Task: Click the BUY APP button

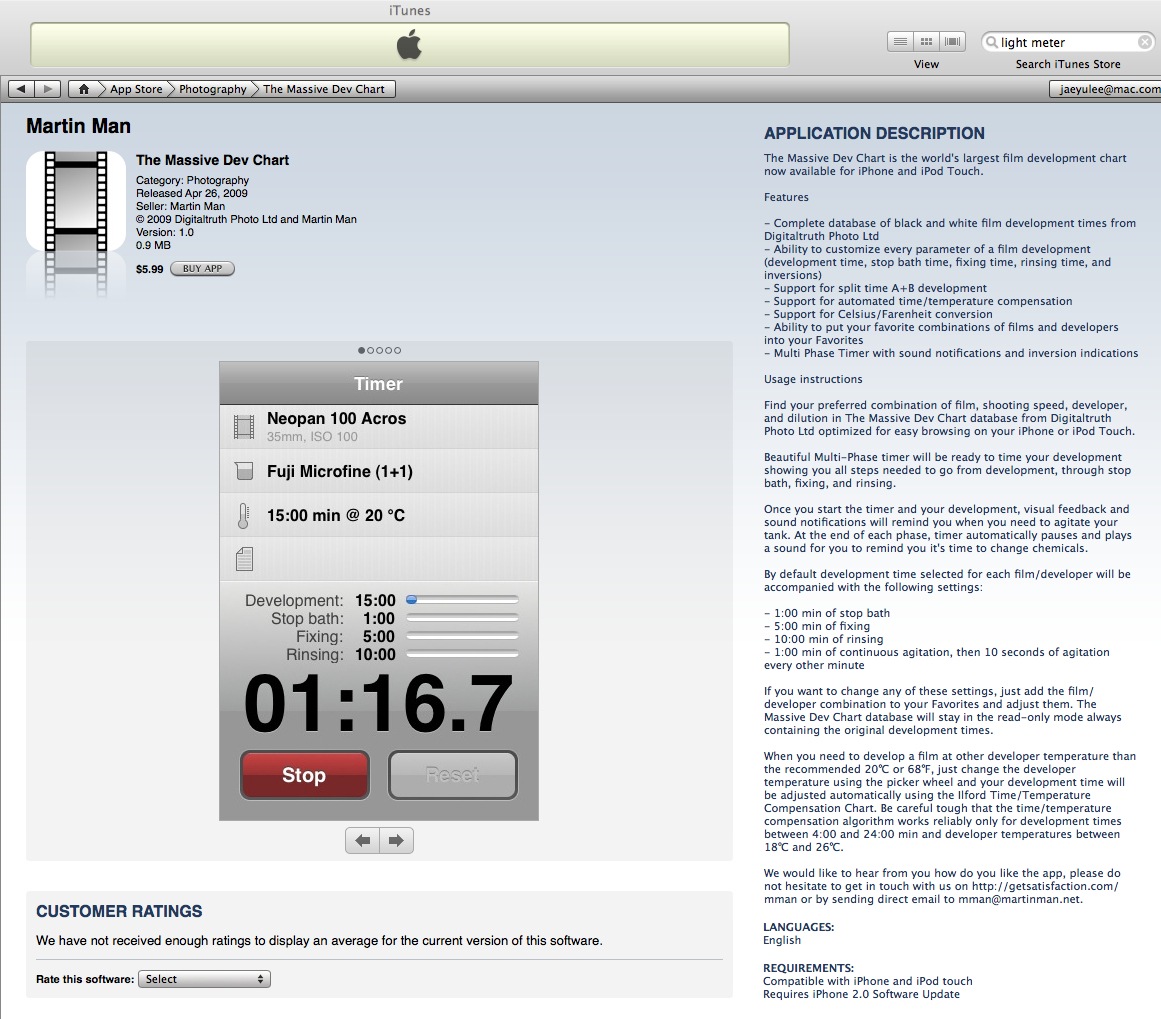Action: tap(202, 269)
